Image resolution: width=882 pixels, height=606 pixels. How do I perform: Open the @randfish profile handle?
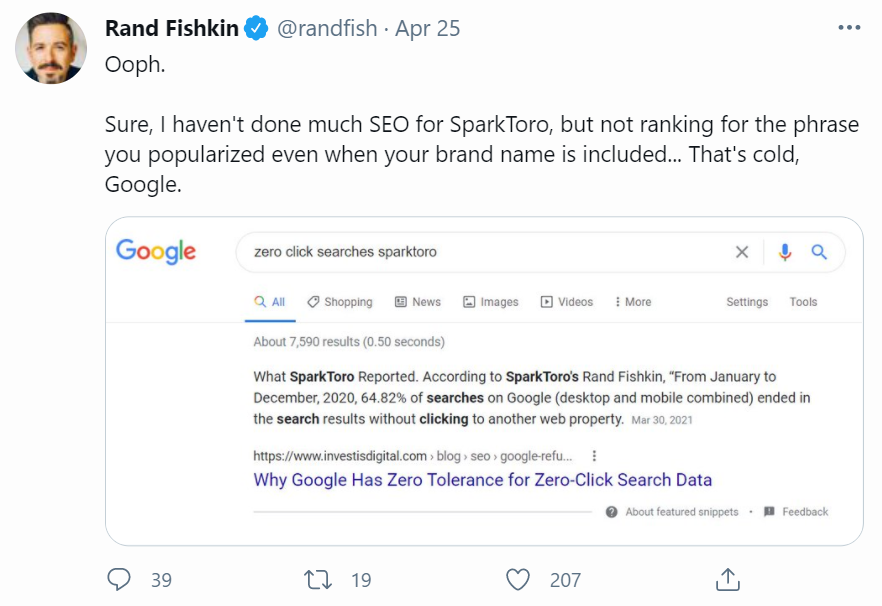[x=326, y=29]
